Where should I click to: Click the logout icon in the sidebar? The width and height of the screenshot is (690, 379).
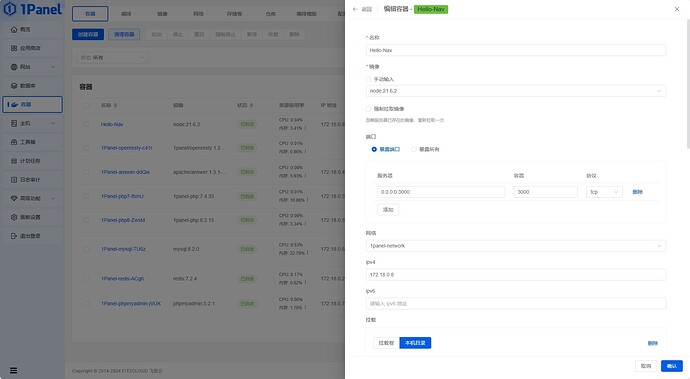pos(14,236)
